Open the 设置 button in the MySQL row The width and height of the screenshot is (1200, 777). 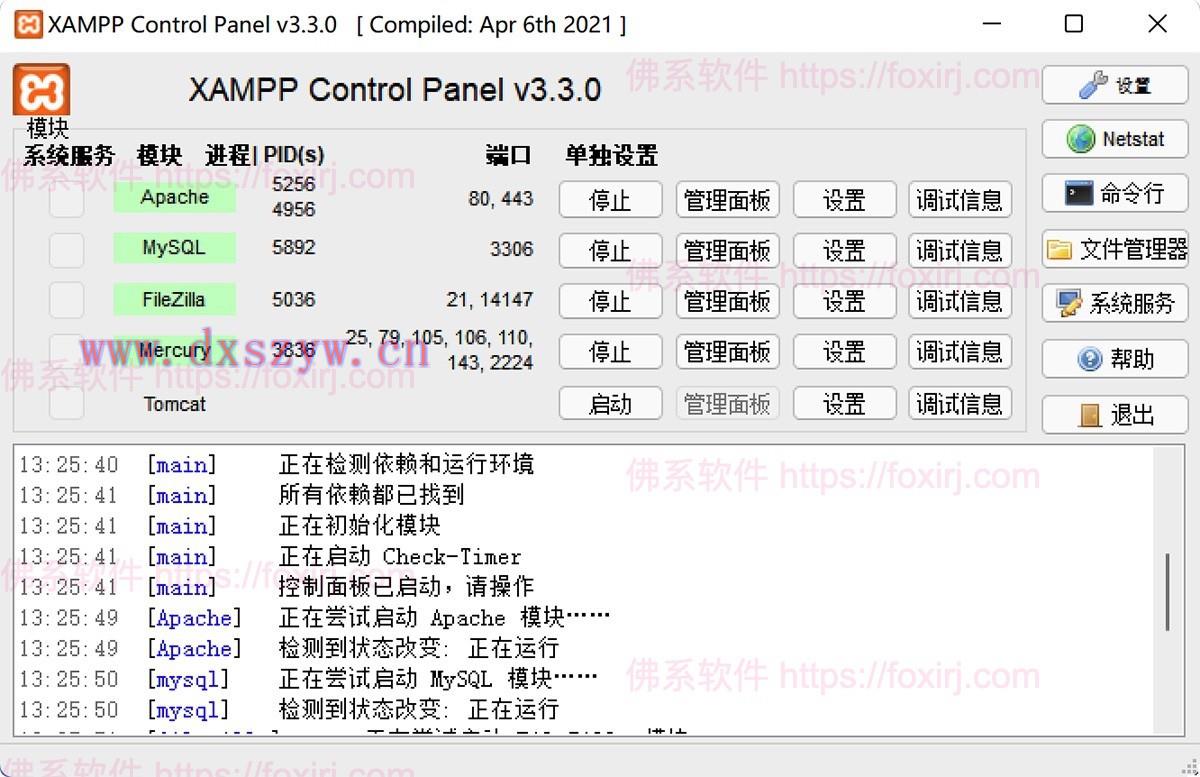point(844,250)
